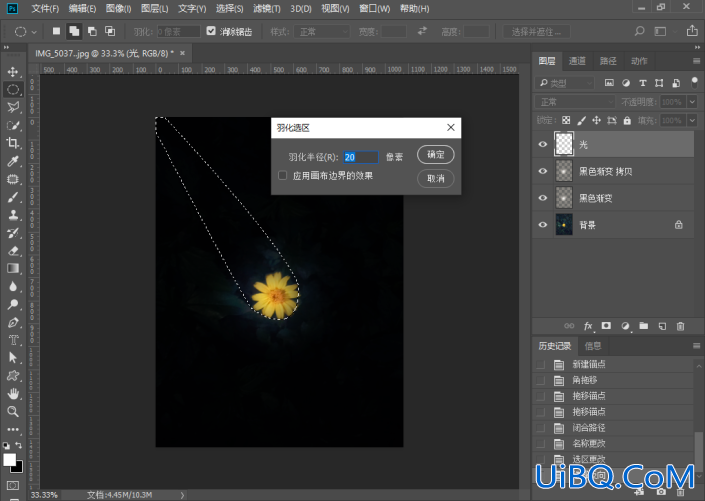Close the 羽化选区 dialog
This screenshot has width=705, height=501.
451,128
